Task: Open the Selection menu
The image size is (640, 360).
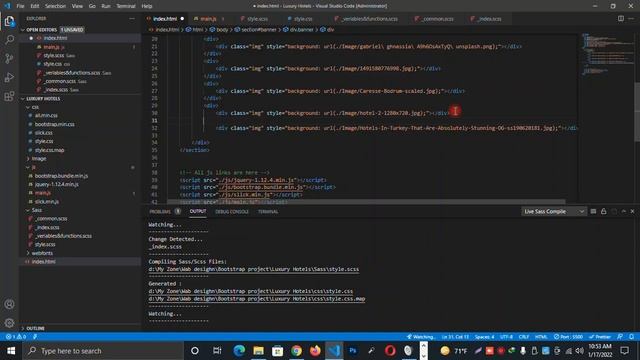Action: pyautogui.click(x=55, y=6)
